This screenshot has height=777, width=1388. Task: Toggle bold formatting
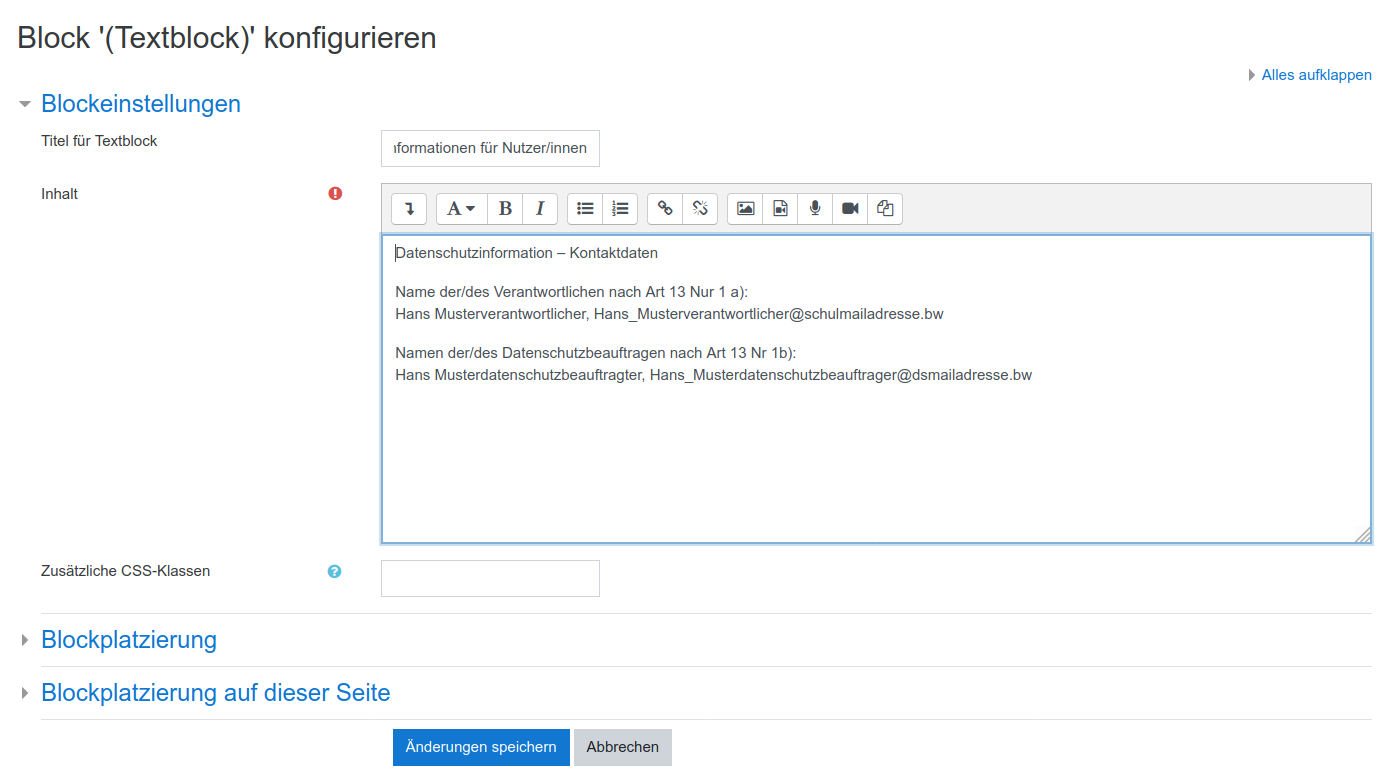pyautogui.click(x=505, y=209)
